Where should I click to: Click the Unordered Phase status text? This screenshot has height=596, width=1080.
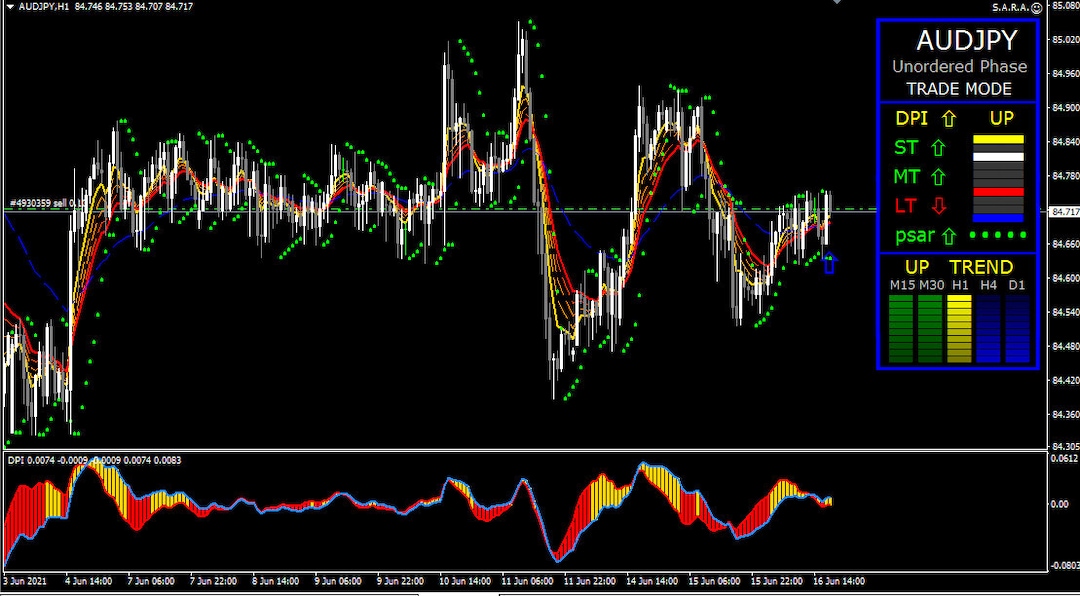point(958,67)
